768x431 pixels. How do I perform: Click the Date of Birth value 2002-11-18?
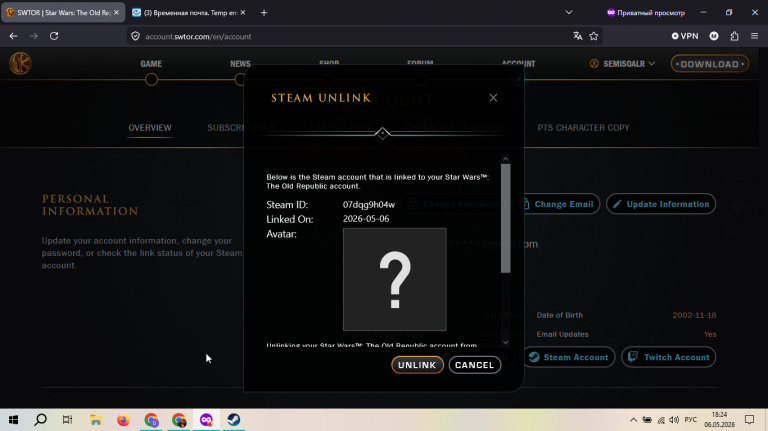pyautogui.click(x=694, y=315)
